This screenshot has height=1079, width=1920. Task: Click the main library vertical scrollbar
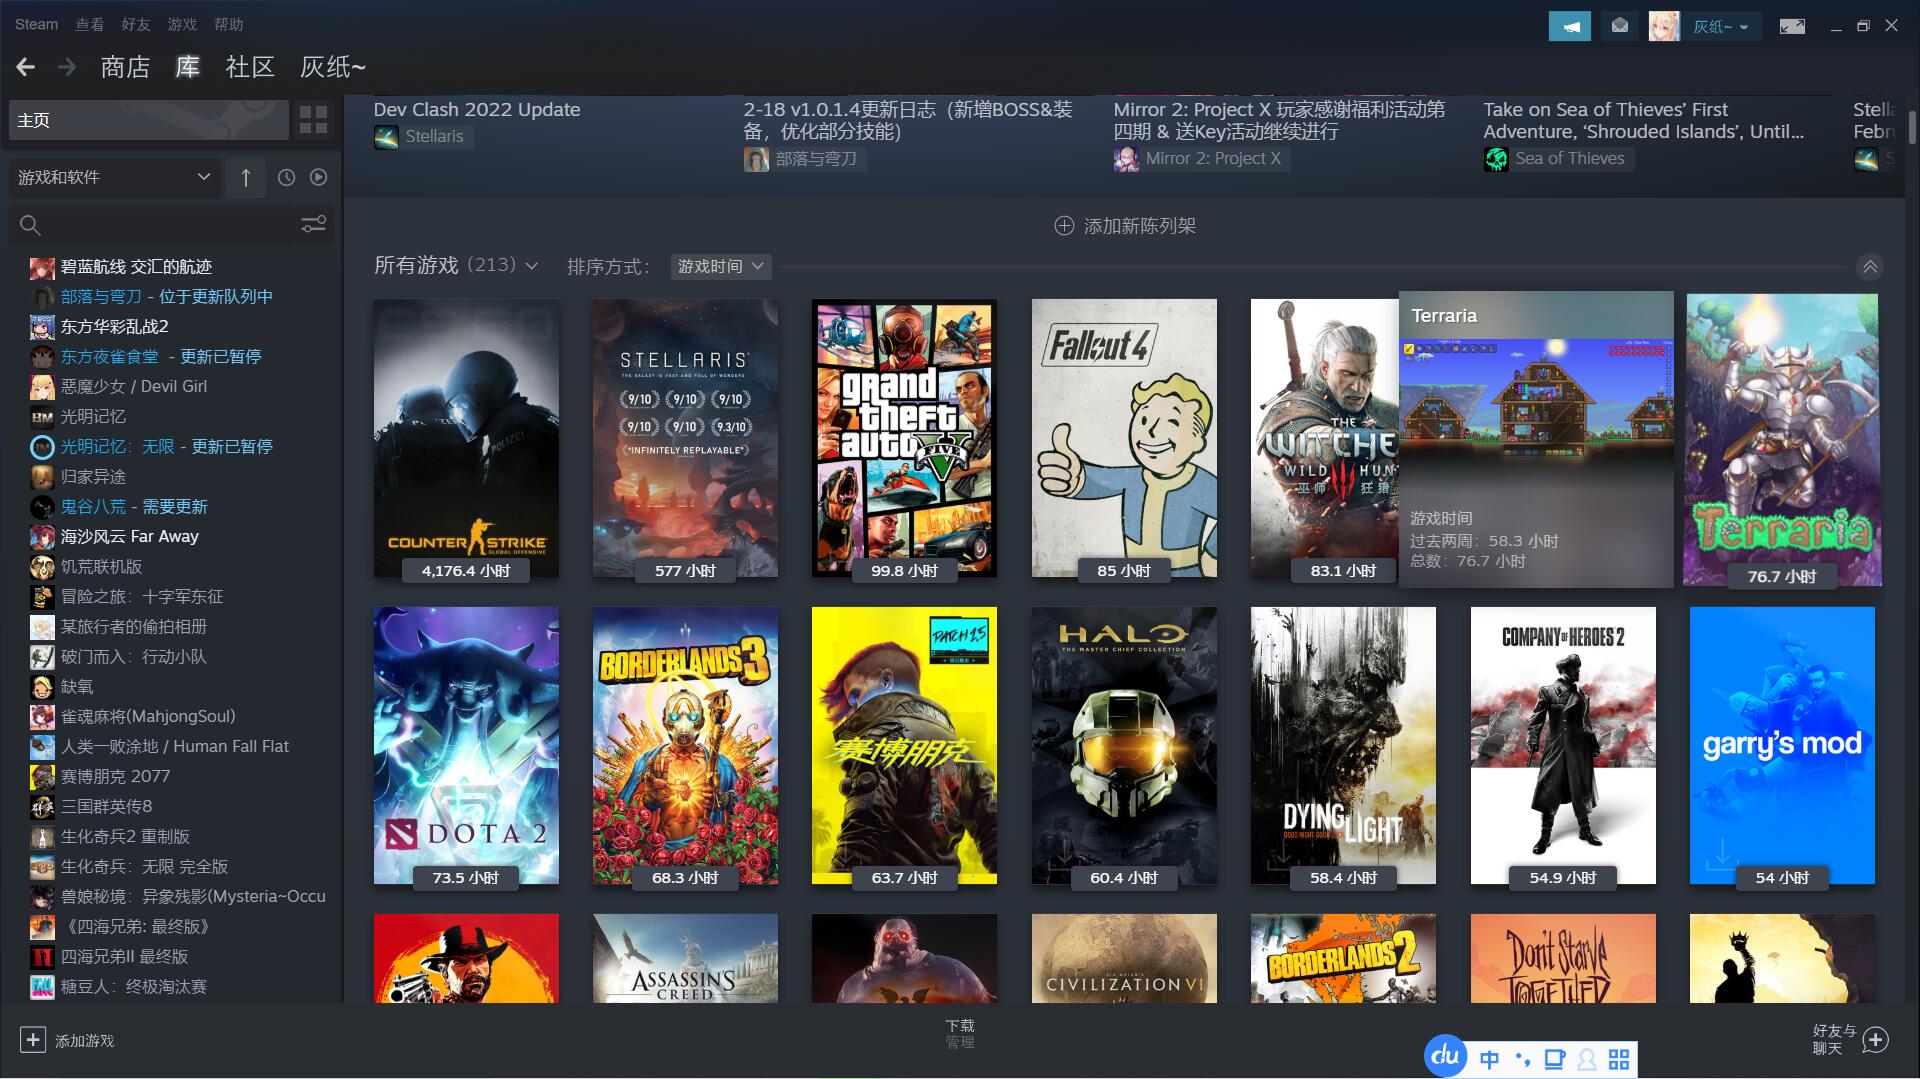pos(1912,128)
